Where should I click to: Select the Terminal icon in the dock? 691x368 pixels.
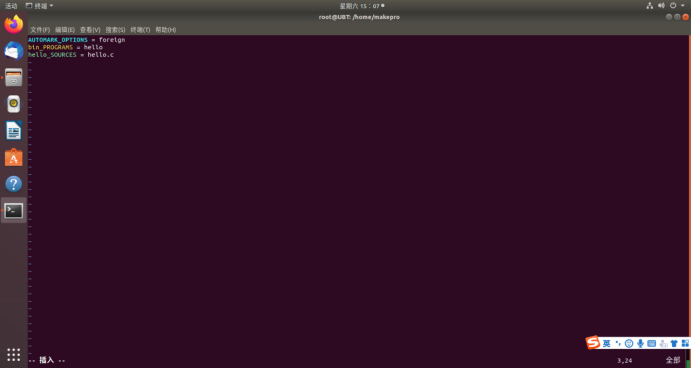pyautogui.click(x=14, y=211)
